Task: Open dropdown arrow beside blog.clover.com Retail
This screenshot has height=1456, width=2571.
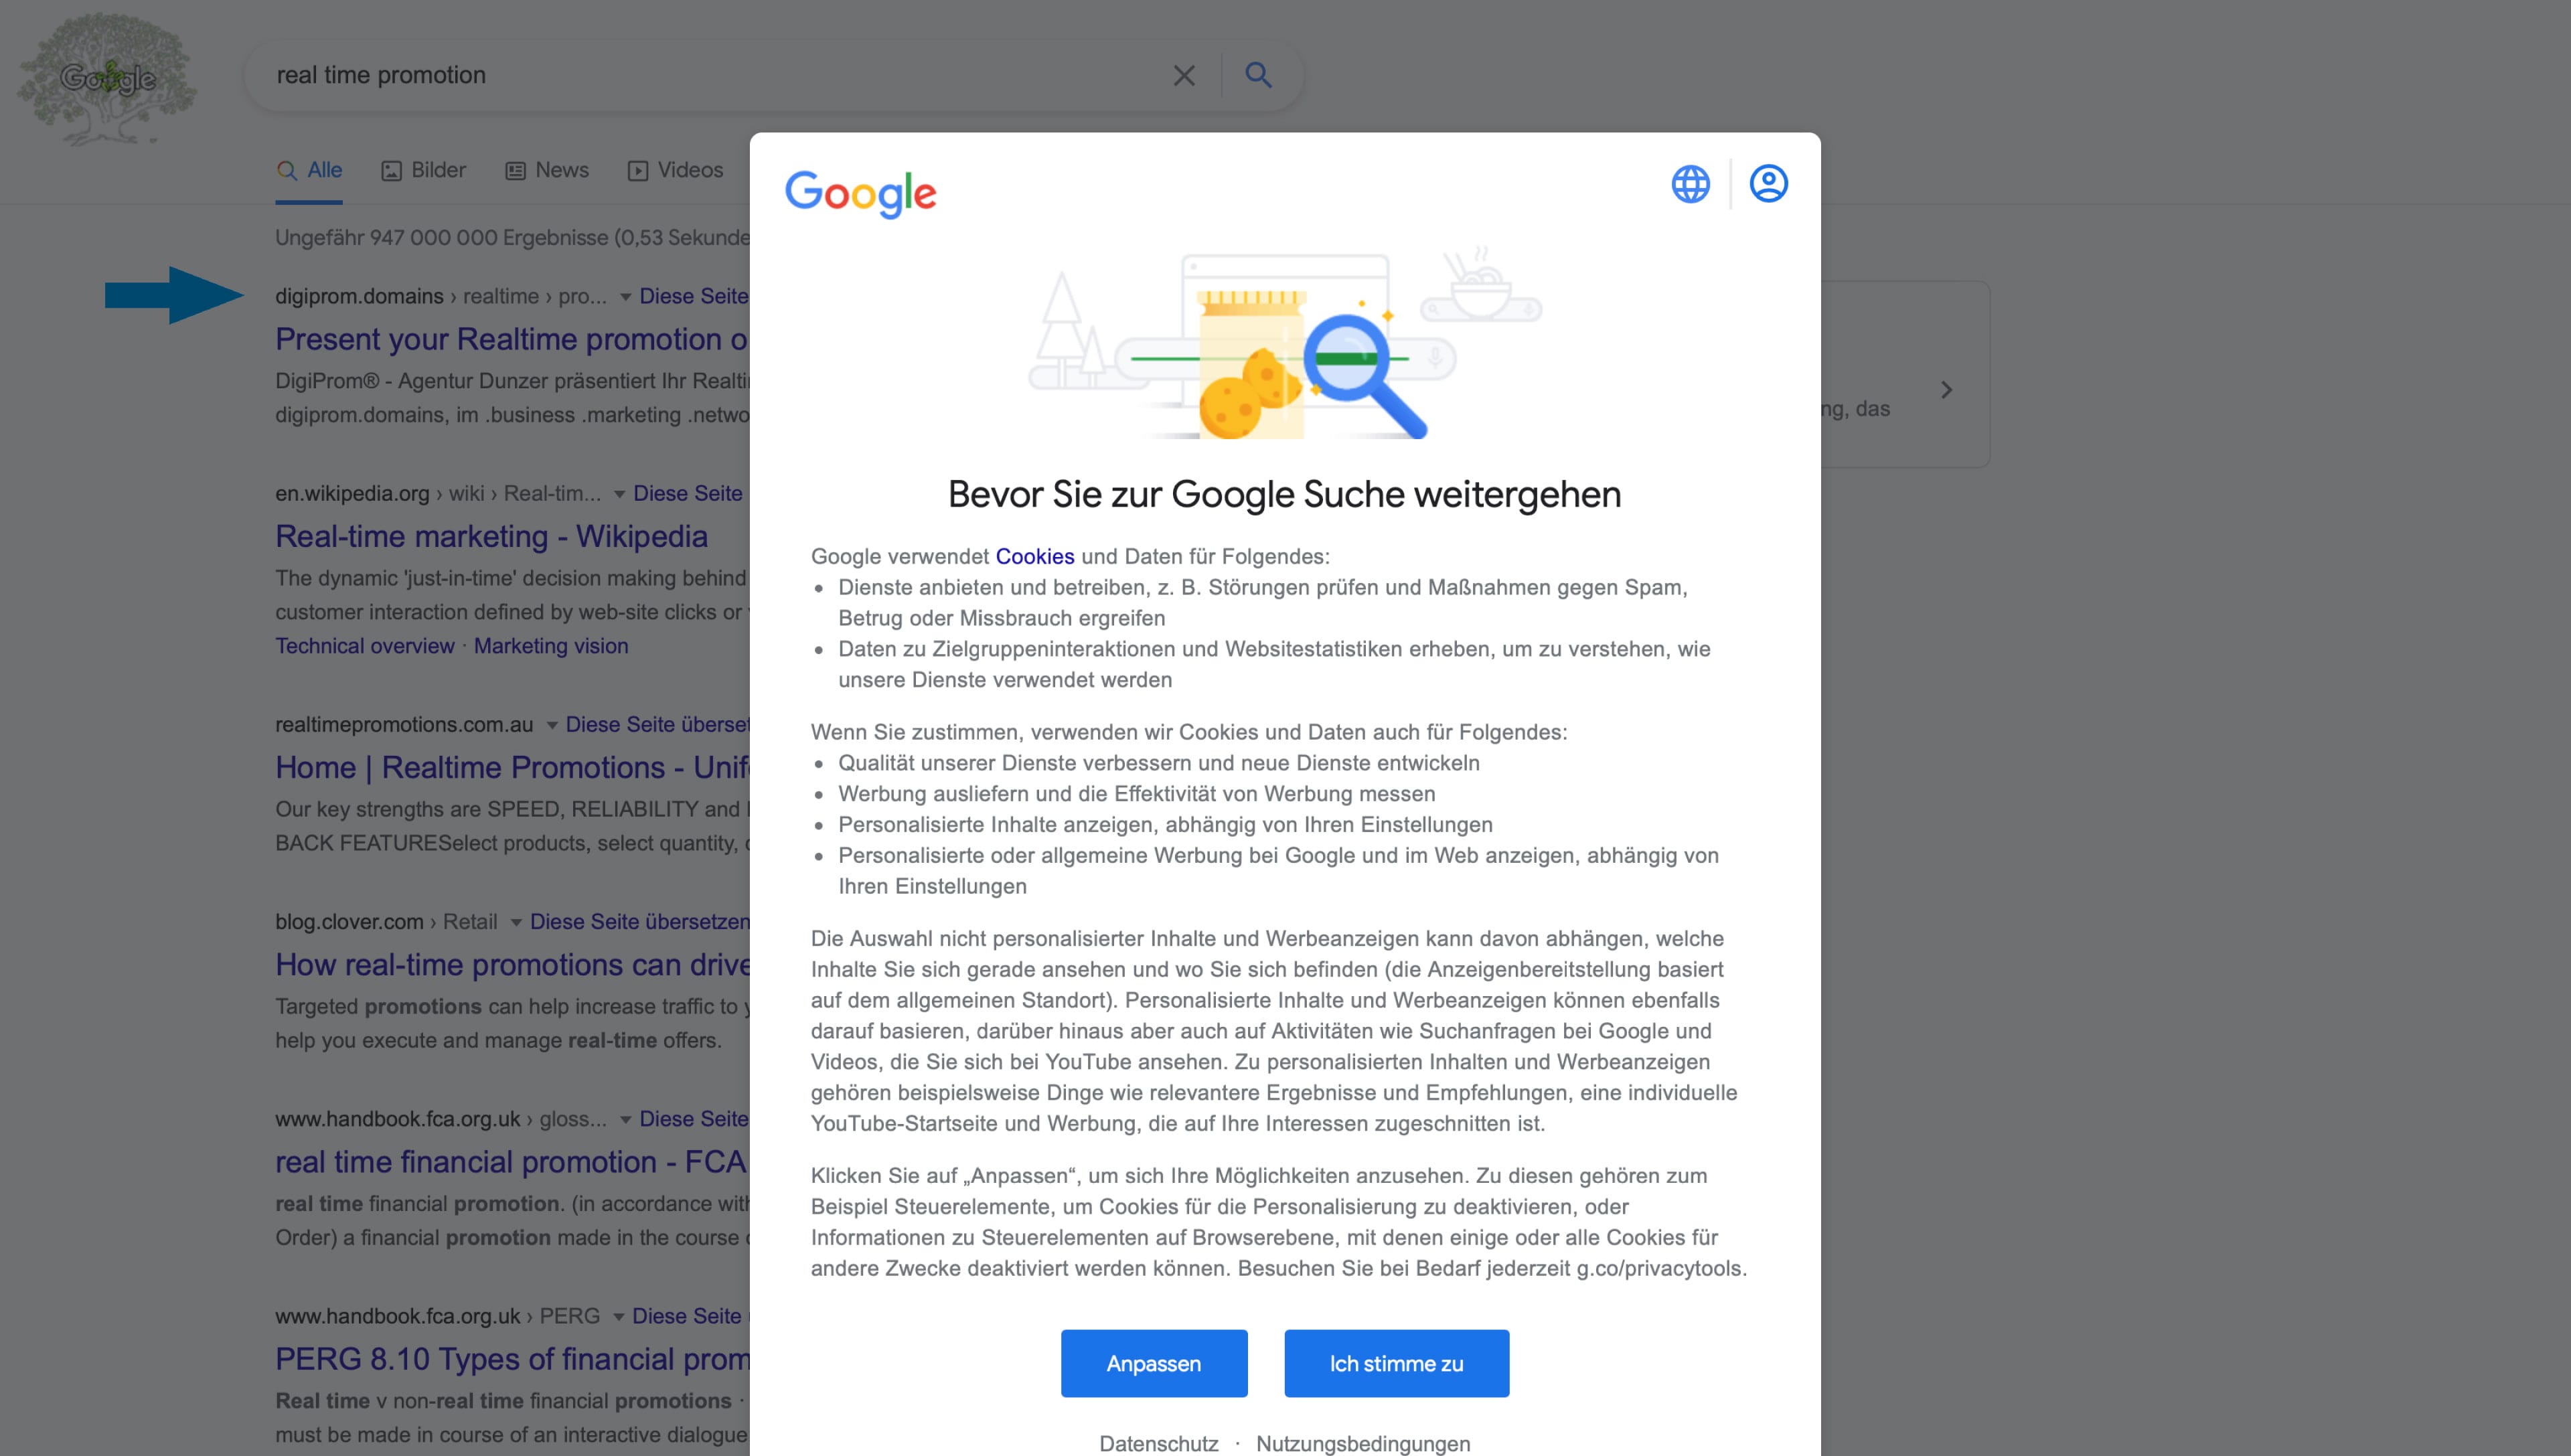Action: coord(516,922)
